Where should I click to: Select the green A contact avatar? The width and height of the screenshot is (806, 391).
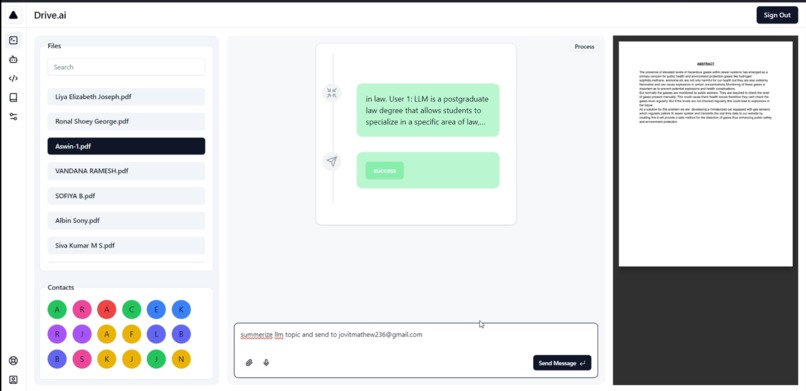(x=57, y=309)
